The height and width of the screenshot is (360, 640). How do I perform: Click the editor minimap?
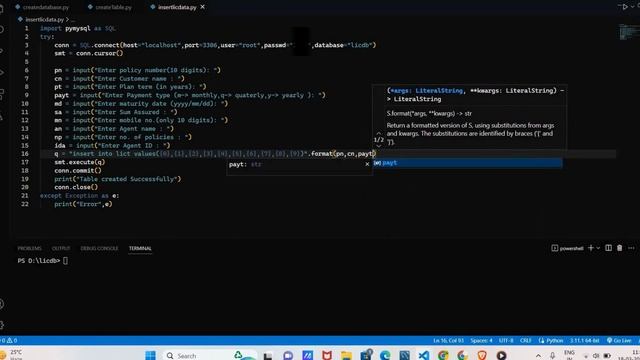point(629,32)
